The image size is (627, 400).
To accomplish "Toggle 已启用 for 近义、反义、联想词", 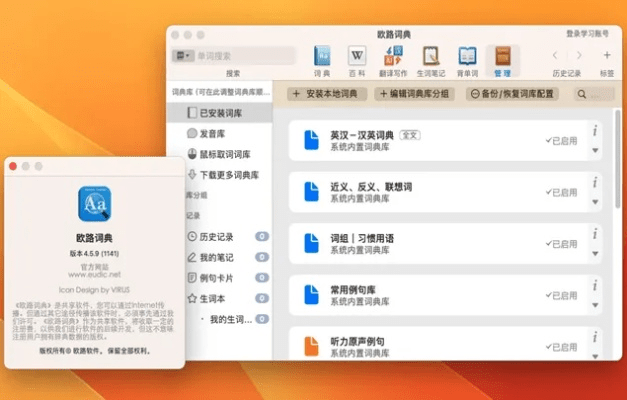I will (x=561, y=192).
